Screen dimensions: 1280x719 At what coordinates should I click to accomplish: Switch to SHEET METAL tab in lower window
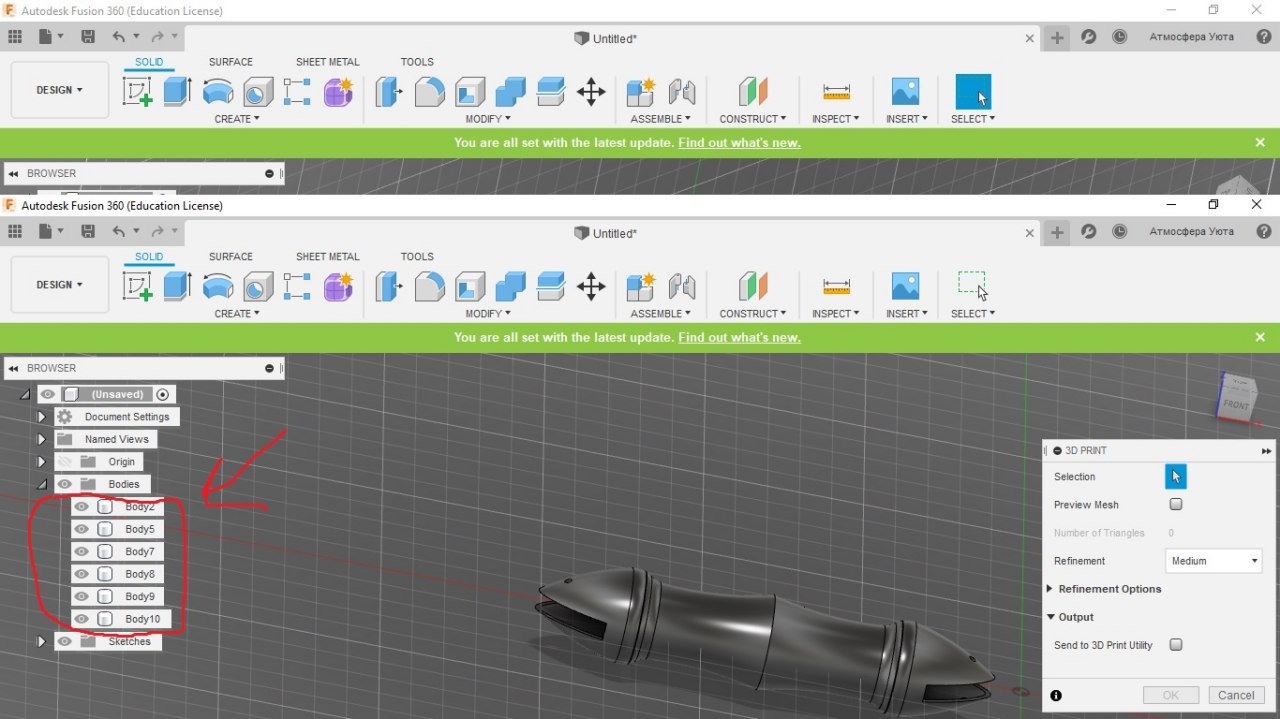tap(327, 256)
